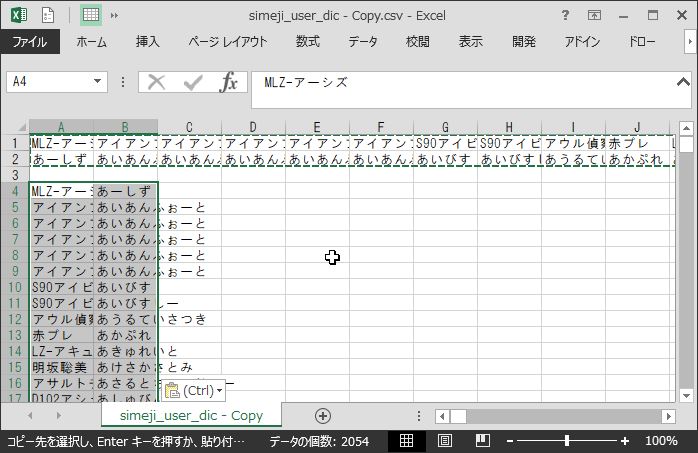Click the Enter checkmark in formula bar
The image size is (698, 453).
pos(193,82)
